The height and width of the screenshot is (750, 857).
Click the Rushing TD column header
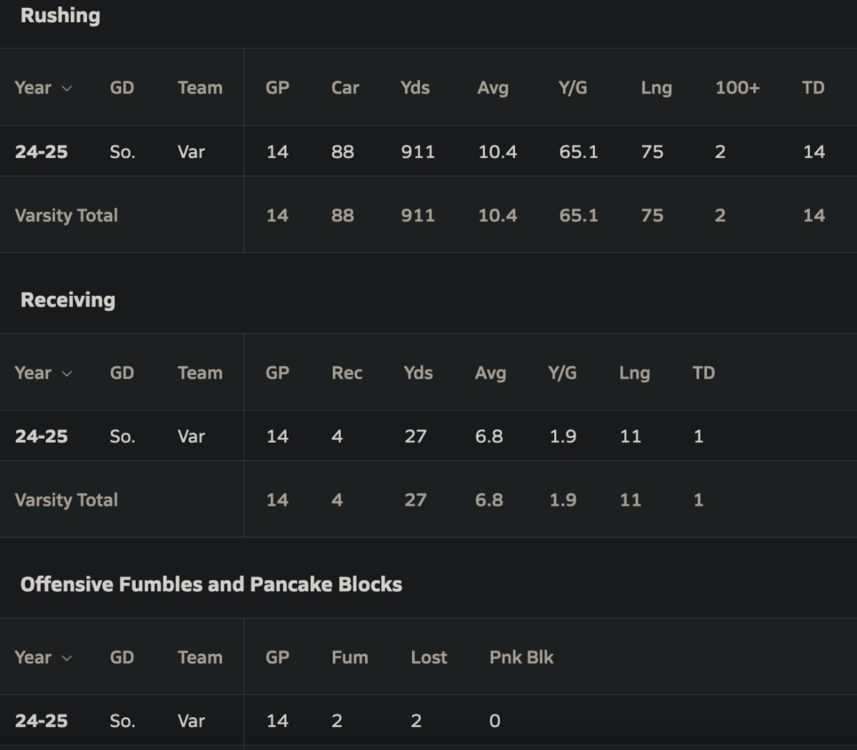click(x=813, y=88)
